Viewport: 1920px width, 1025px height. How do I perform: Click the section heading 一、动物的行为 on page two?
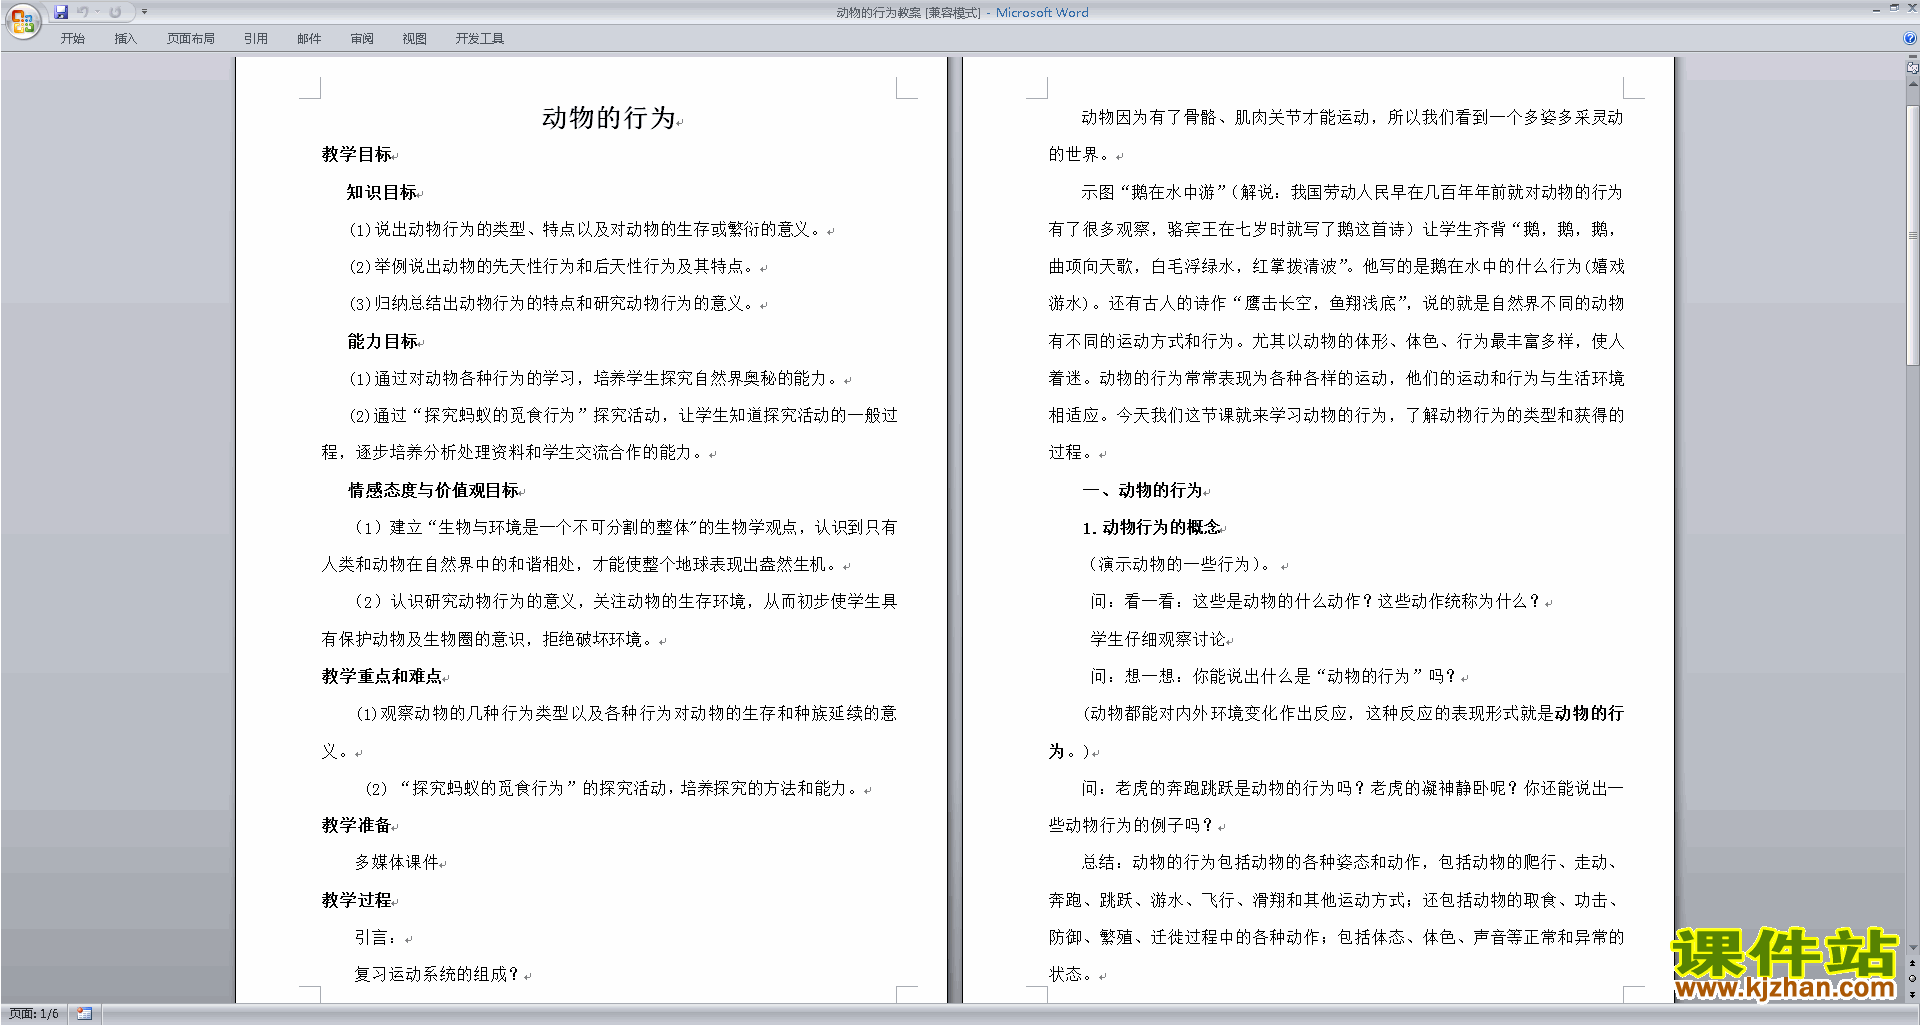coord(1142,490)
